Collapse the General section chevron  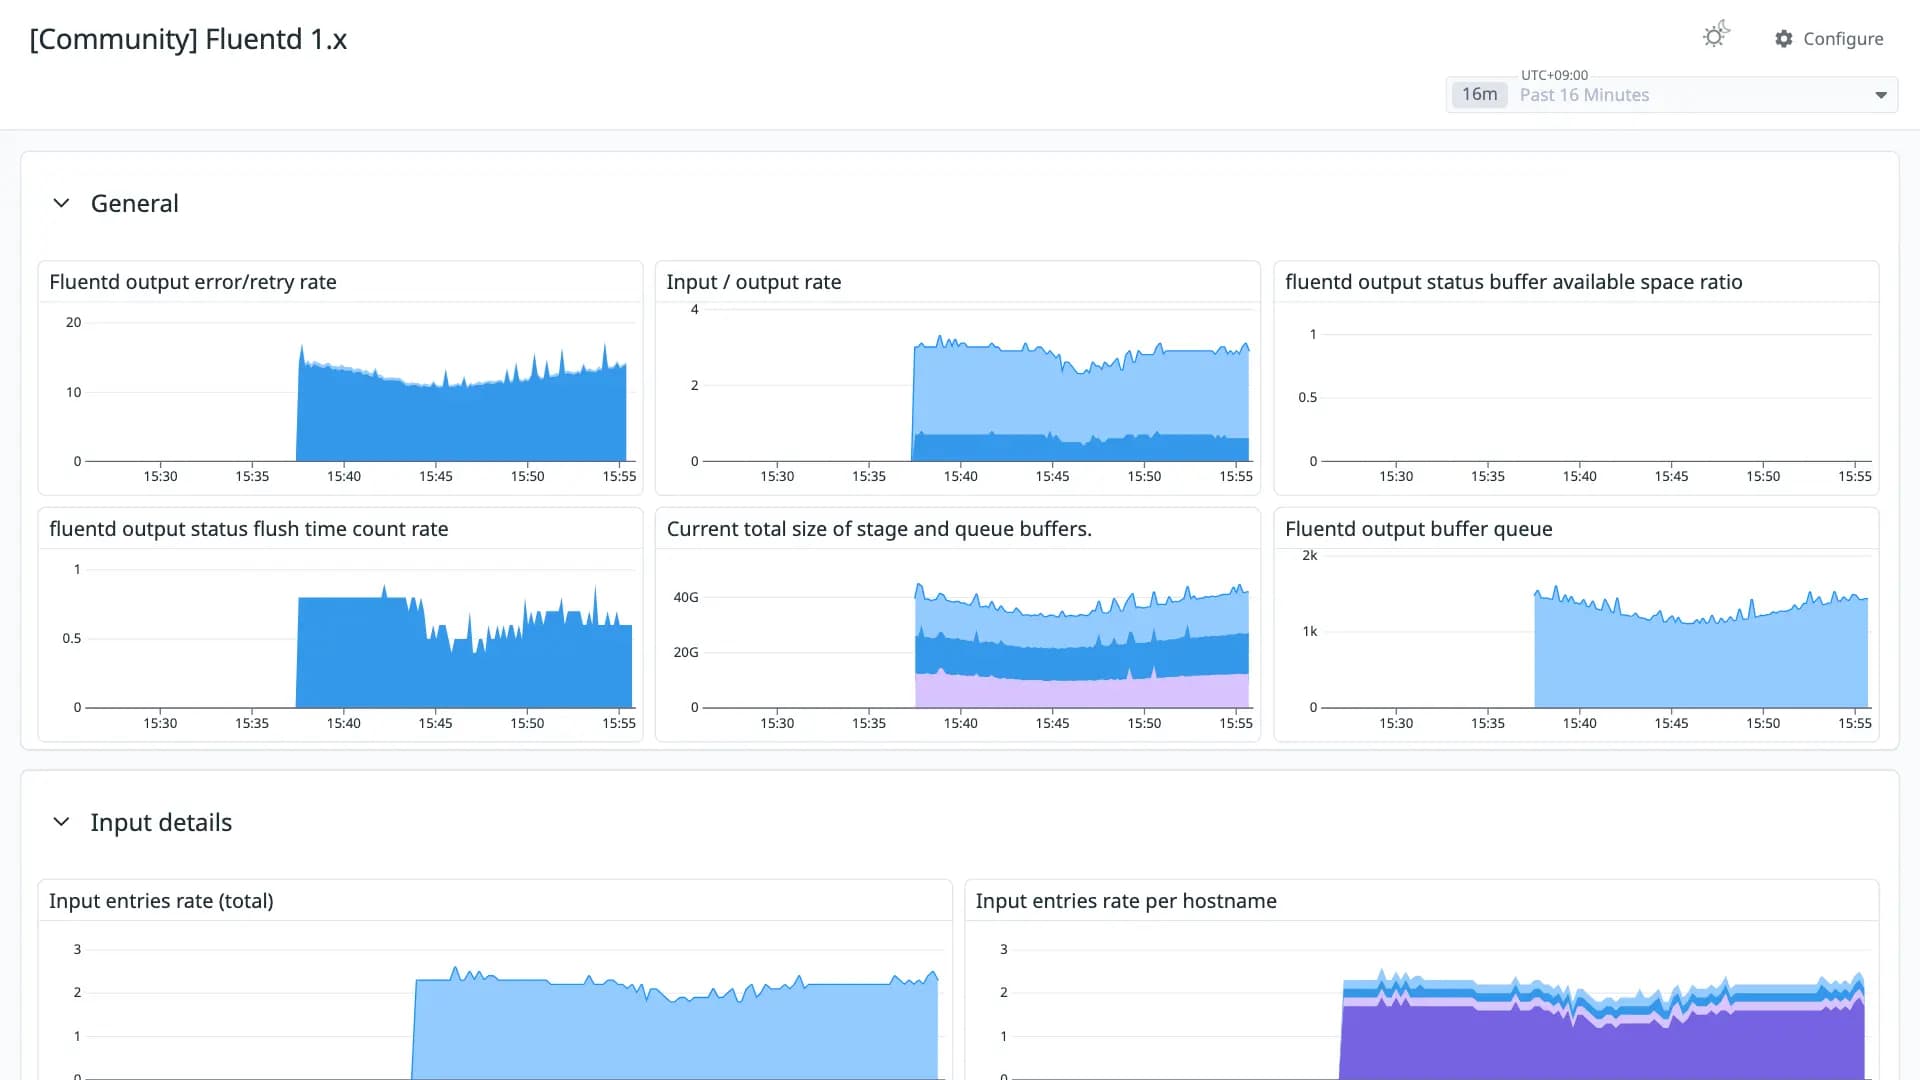click(x=61, y=203)
